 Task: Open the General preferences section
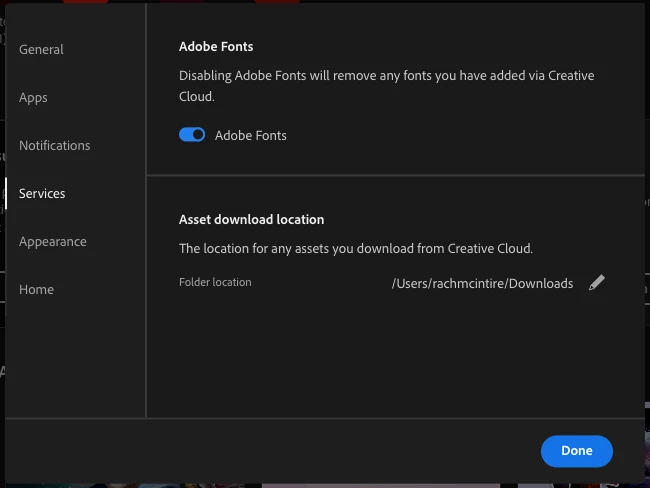(x=41, y=49)
